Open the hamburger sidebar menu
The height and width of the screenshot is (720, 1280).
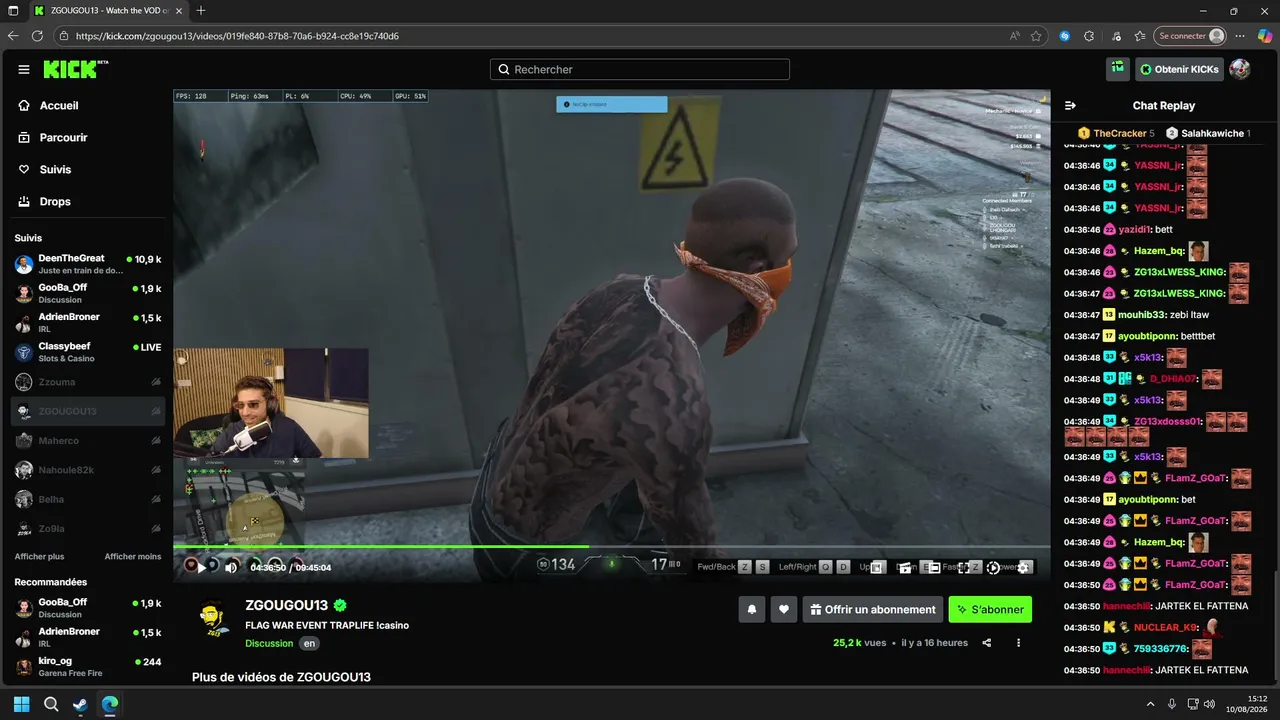pyautogui.click(x=24, y=69)
